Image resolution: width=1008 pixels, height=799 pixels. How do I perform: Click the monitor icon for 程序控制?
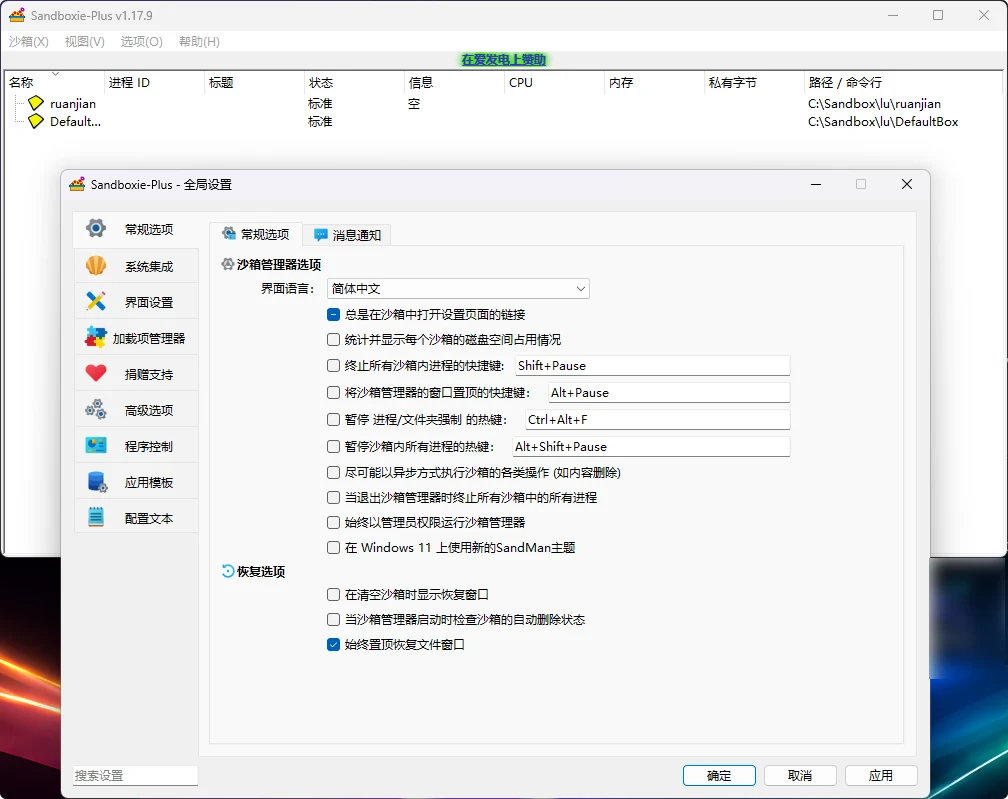click(96, 445)
